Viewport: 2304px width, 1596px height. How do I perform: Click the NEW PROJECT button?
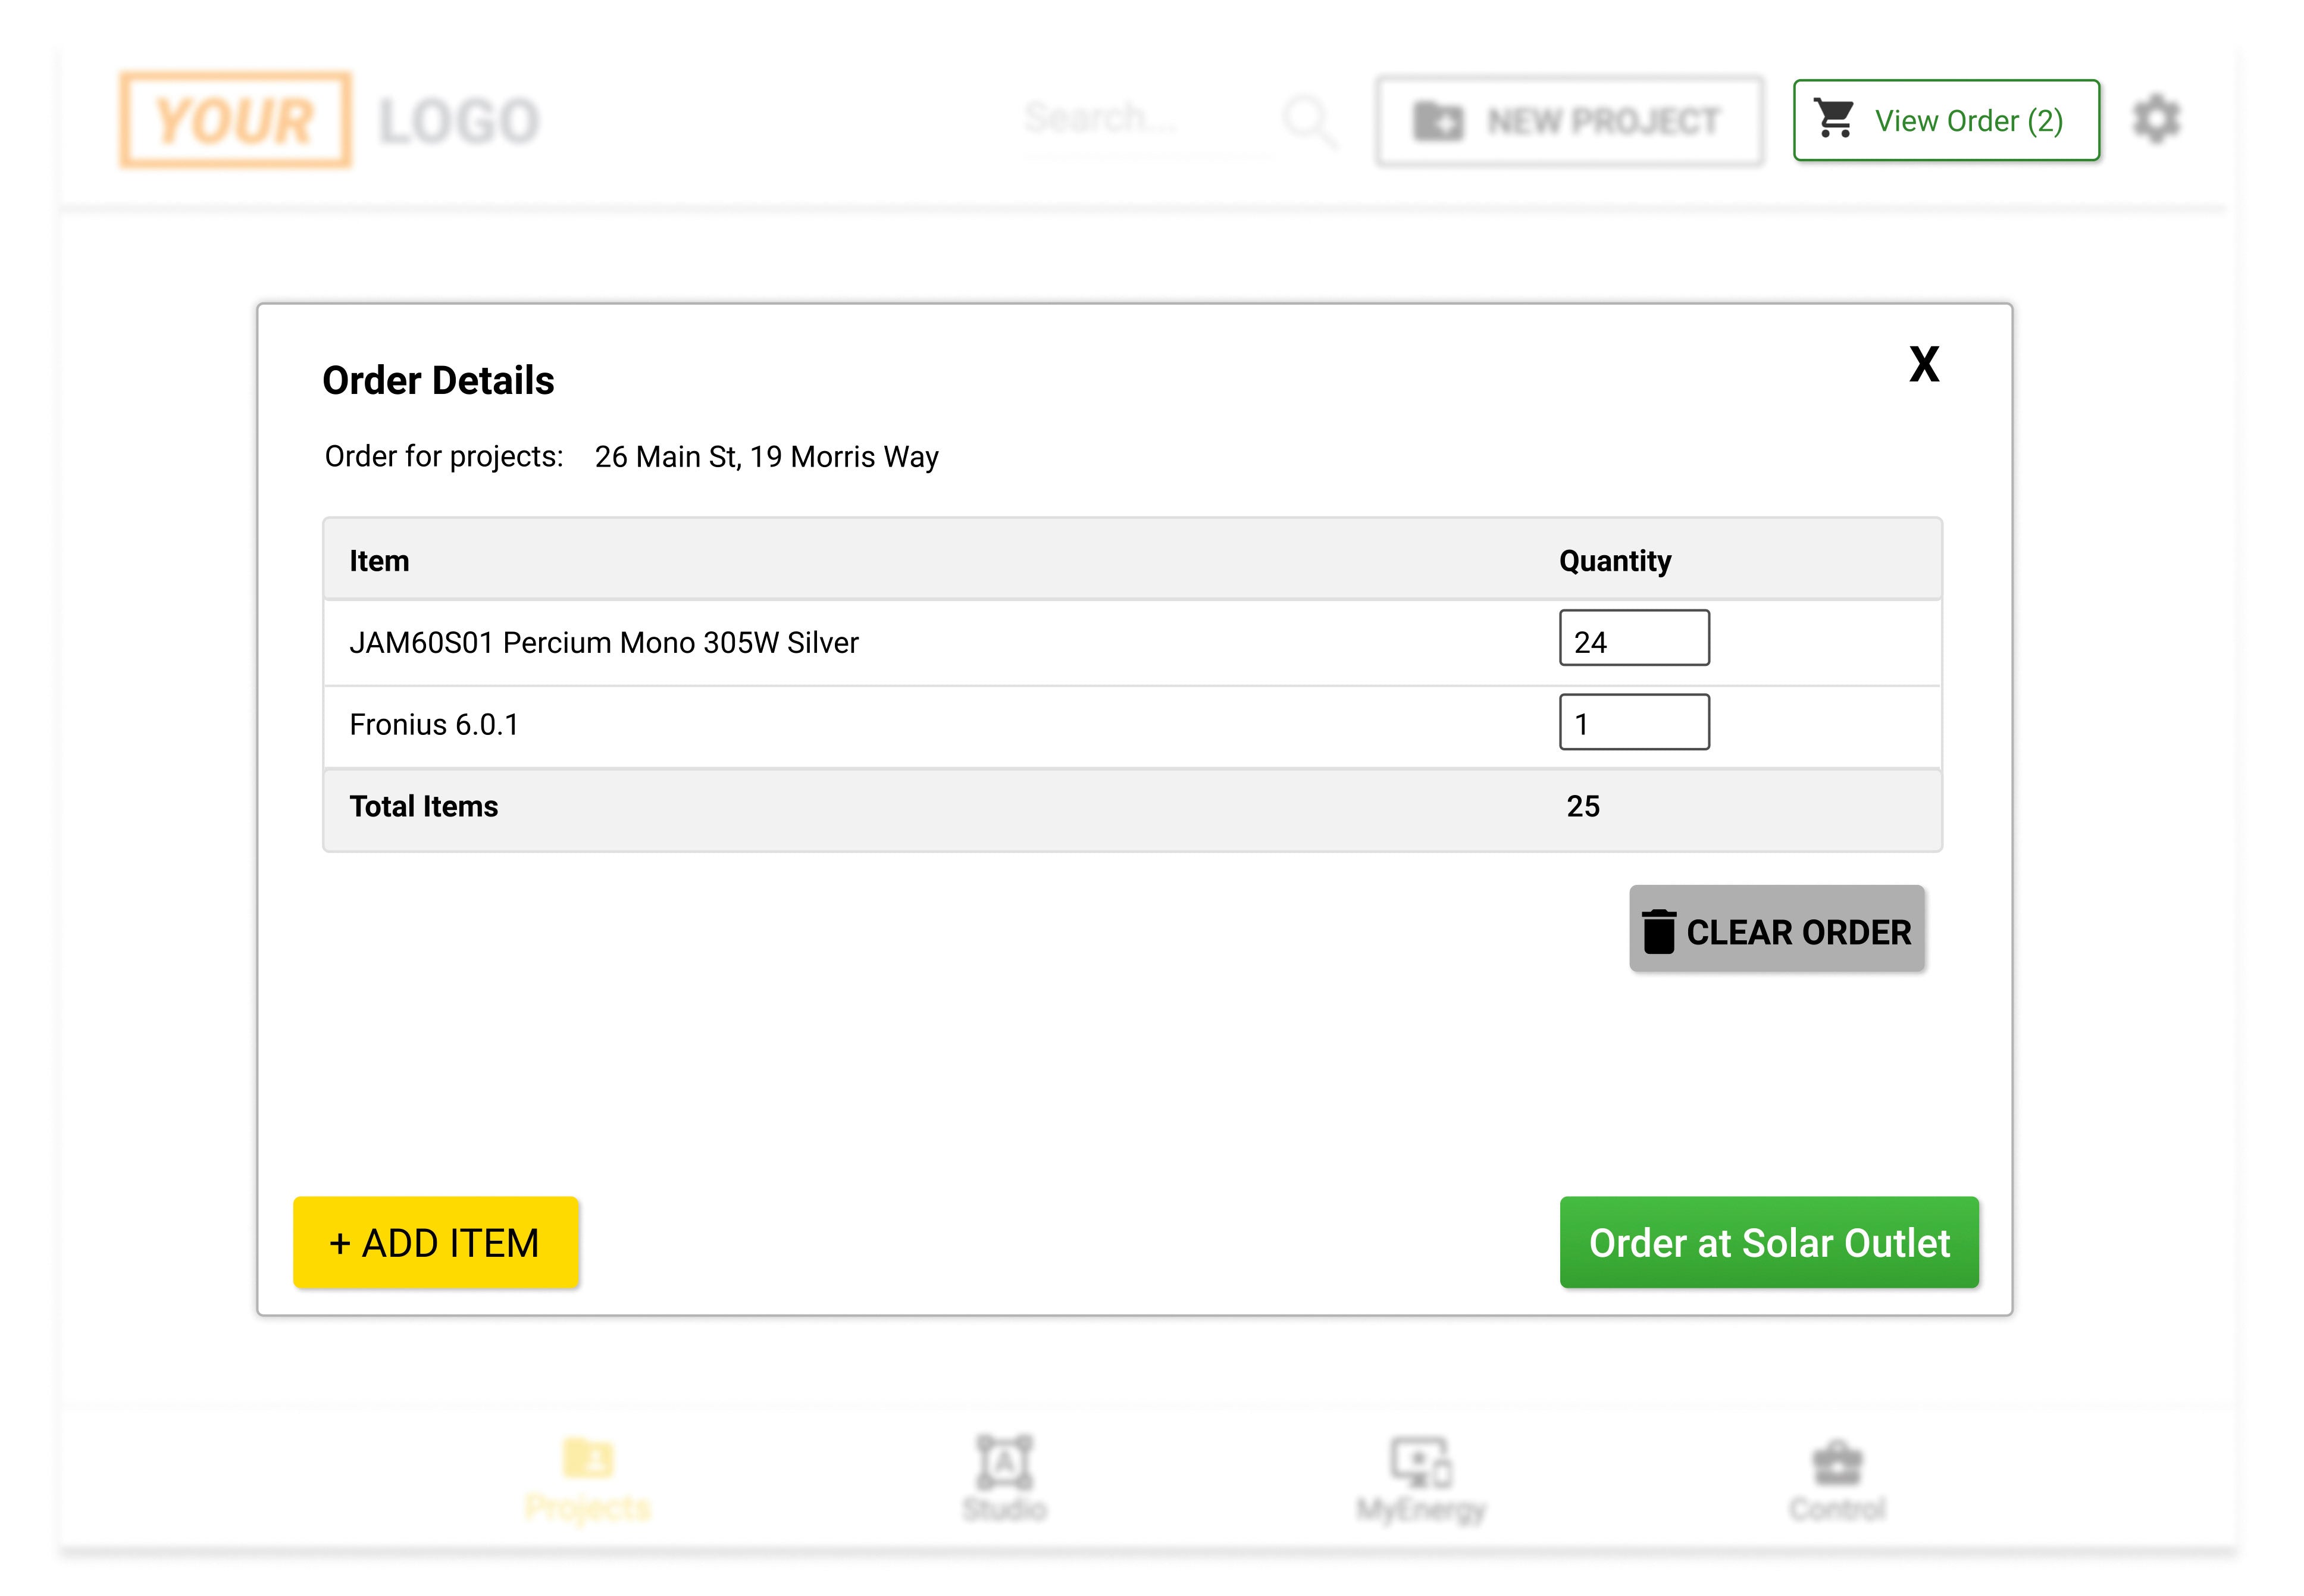pos(1568,121)
